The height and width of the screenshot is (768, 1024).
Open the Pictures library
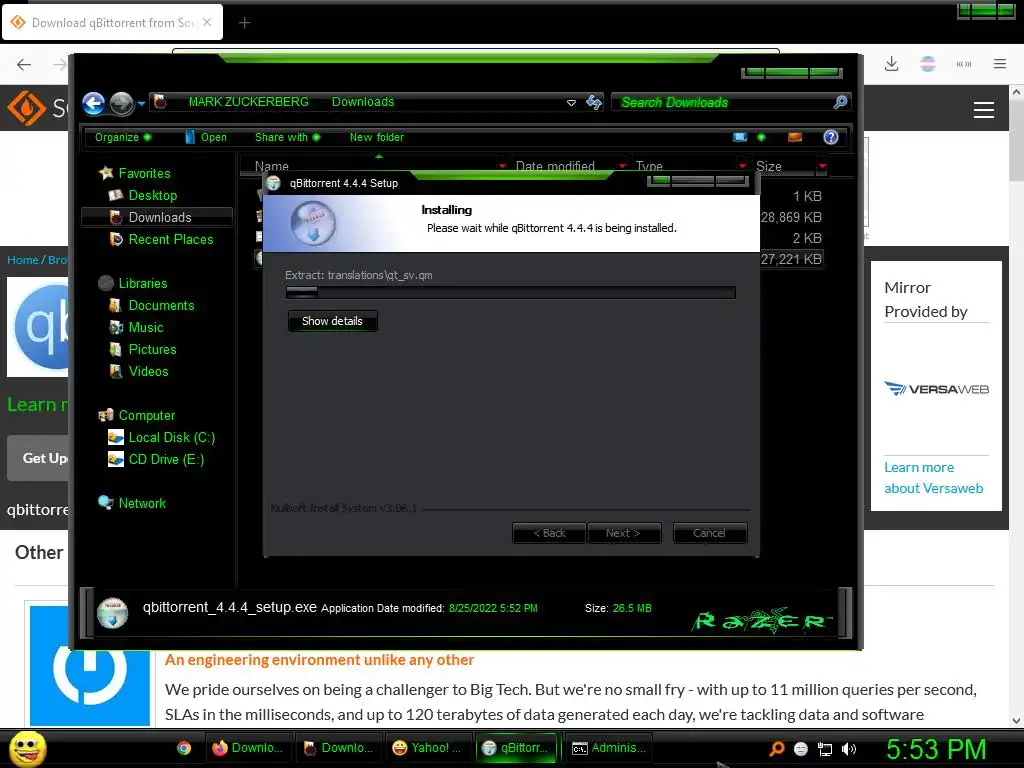click(x=152, y=349)
